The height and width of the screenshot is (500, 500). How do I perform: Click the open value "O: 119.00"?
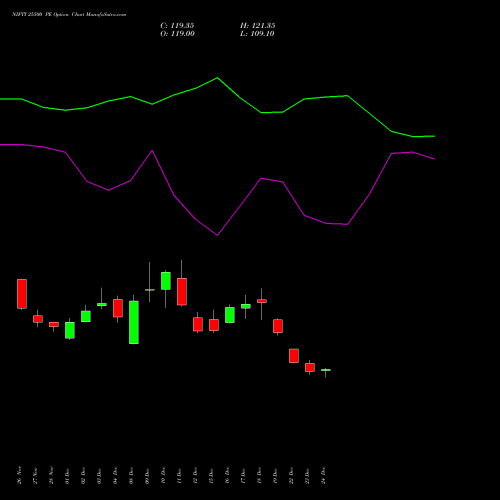tap(177, 34)
